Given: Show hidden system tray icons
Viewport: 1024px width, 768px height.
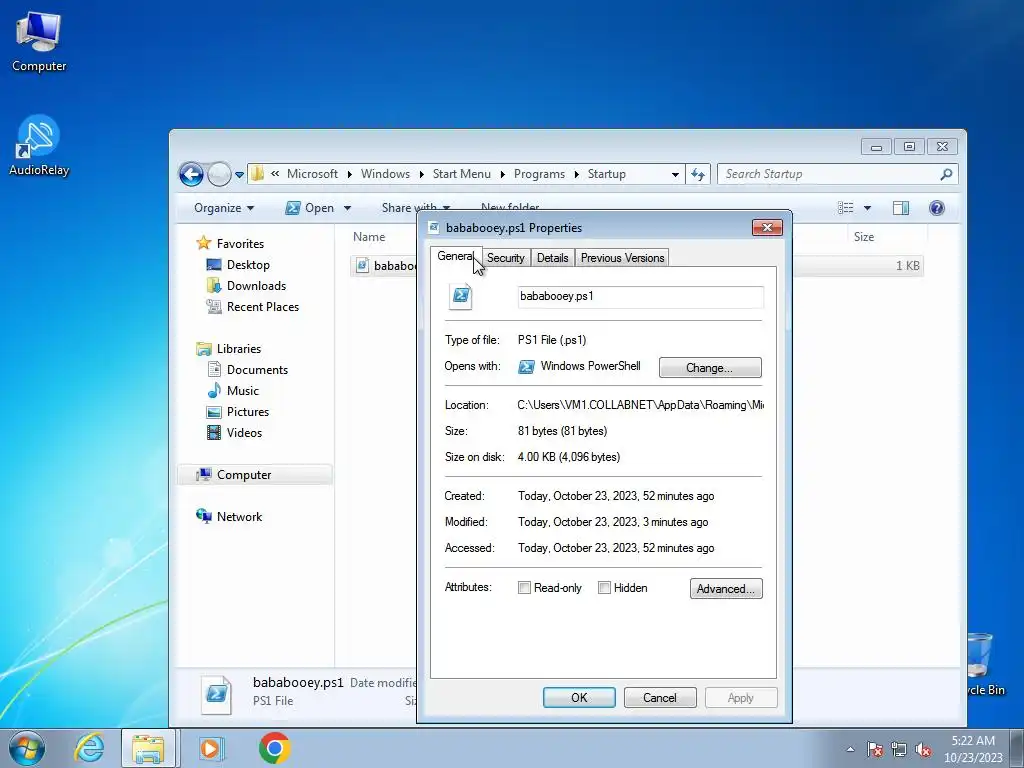Looking at the screenshot, I should click(850, 749).
